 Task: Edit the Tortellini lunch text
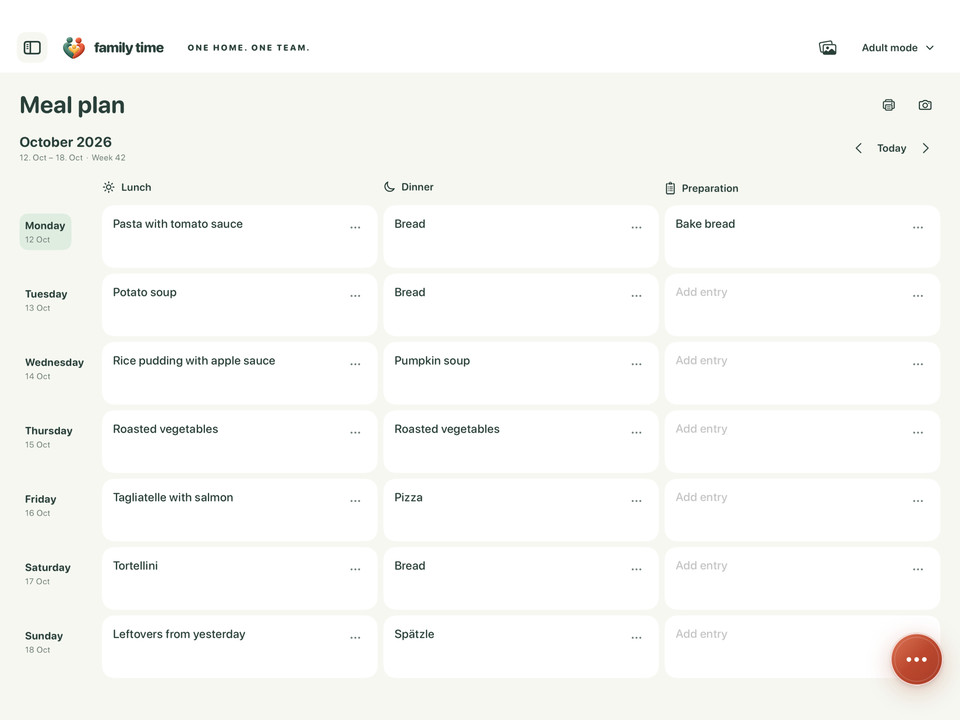click(135, 566)
